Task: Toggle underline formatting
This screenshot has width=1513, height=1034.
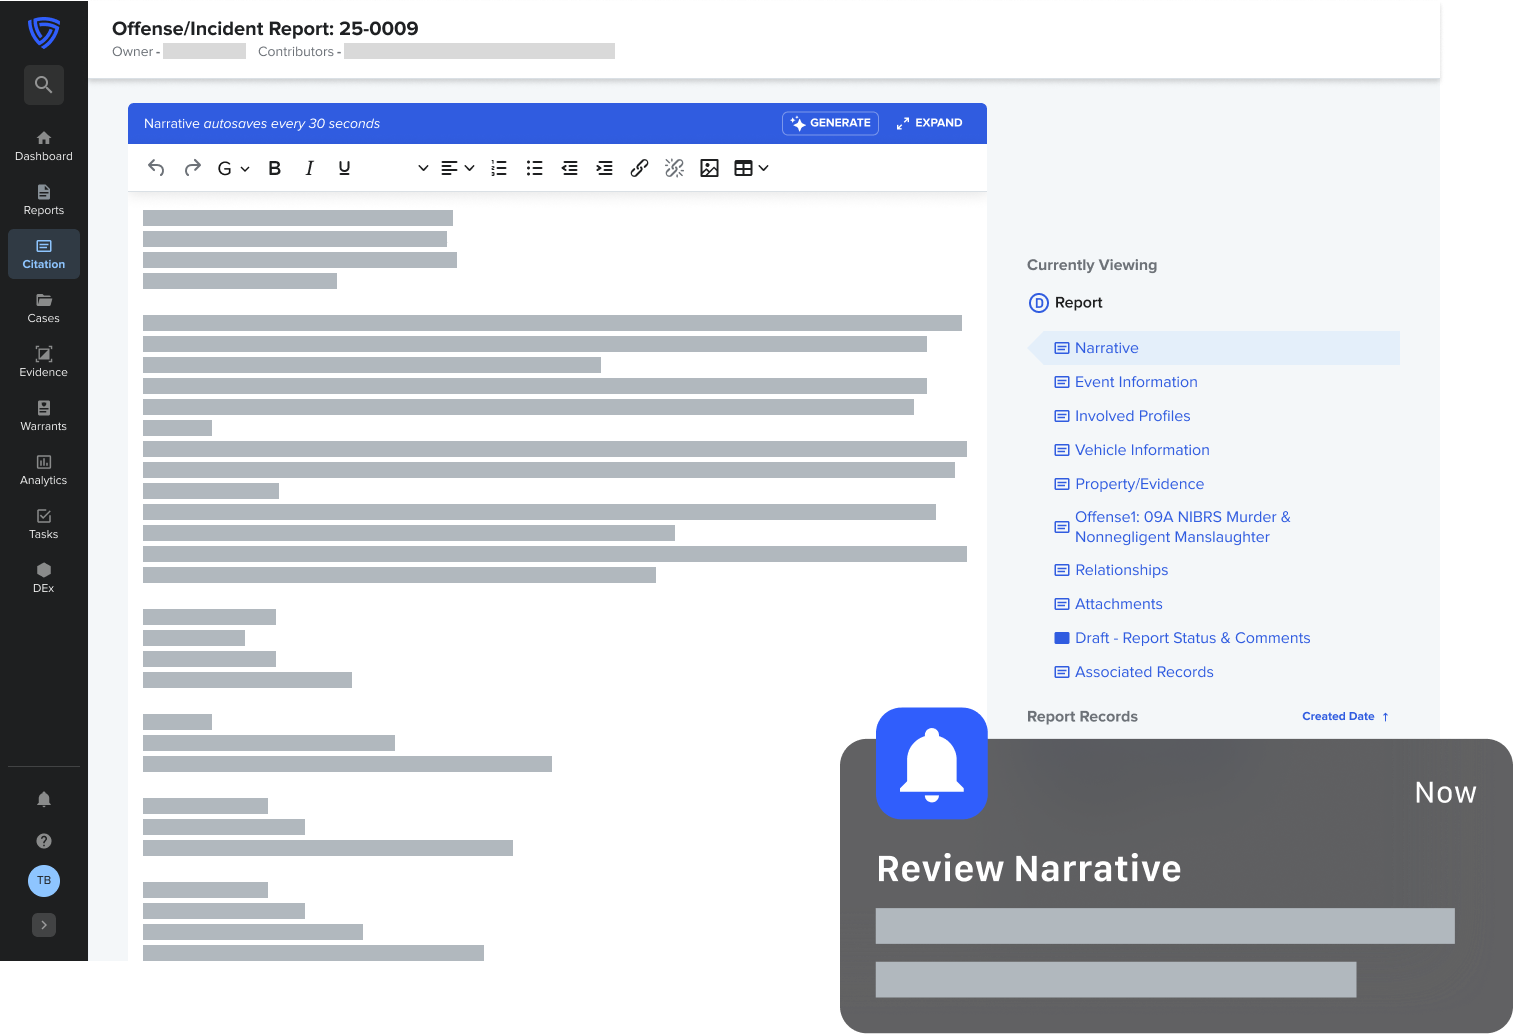Action: 344,168
